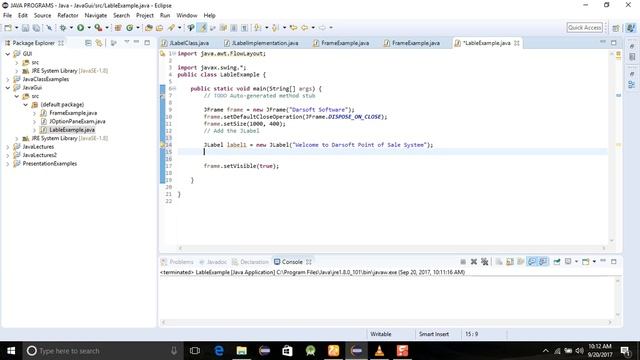Viewport: 640px width, 360px height.
Task: Click the Run Last Tool coverage icon
Action: pos(98,28)
